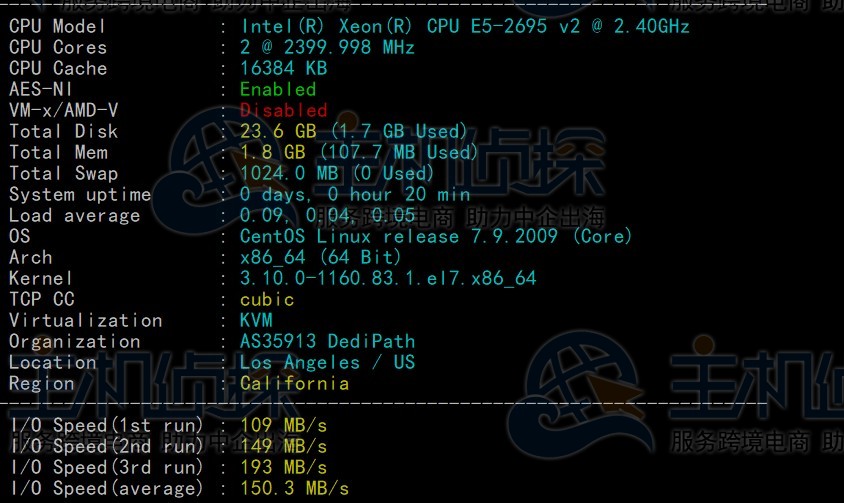Select the CPU Cache value 16384 KB
844x503 pixels.
click(x=283, y=69)
